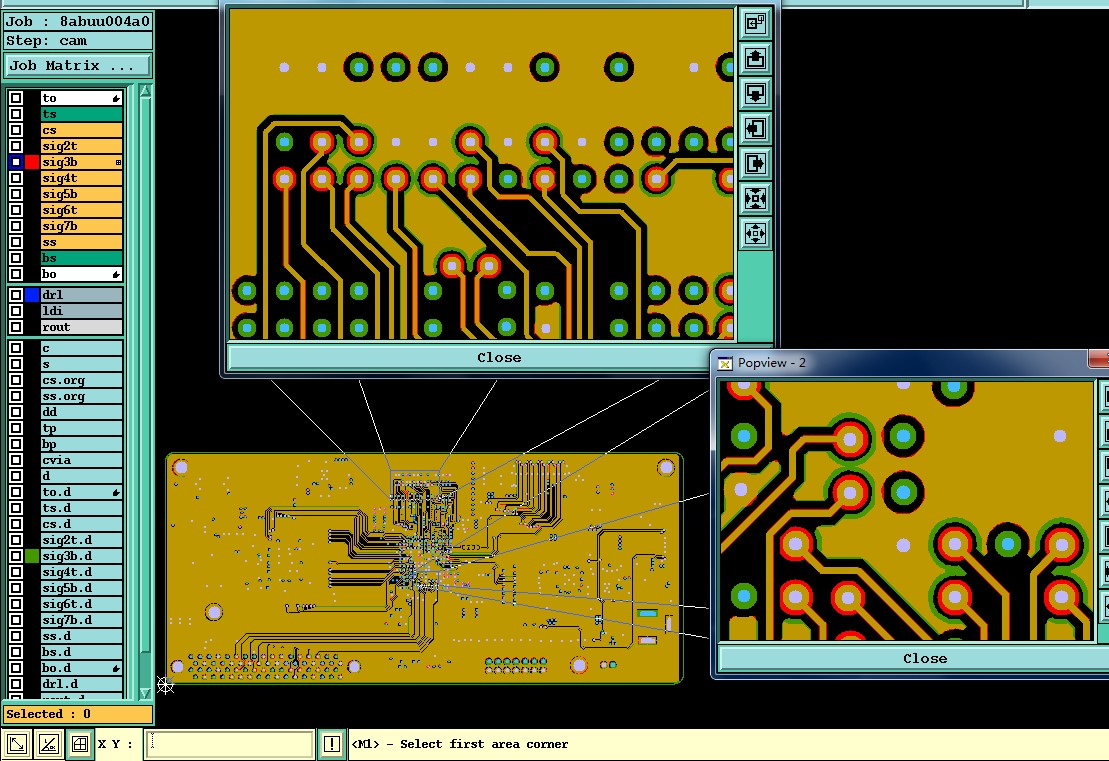Pan the first popview to the right
The height and width of the screenshot is (761, 1109).
tap(755, 163)
